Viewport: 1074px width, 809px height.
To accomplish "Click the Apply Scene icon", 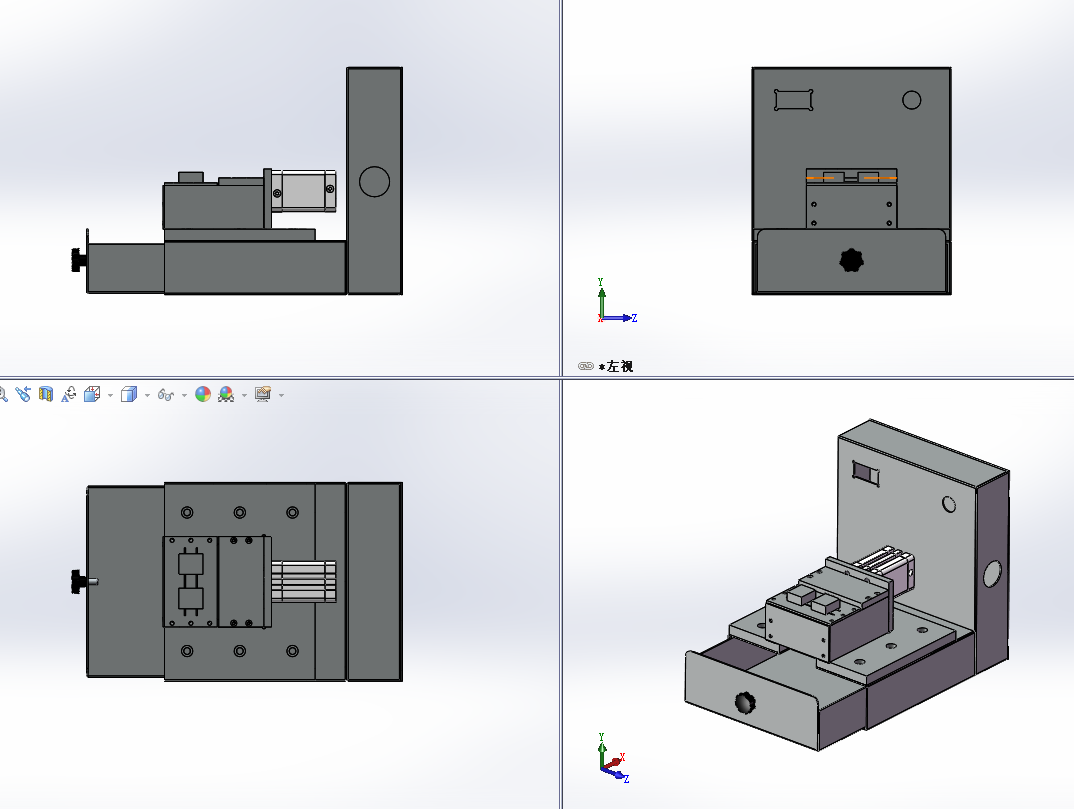I will 226,395.
